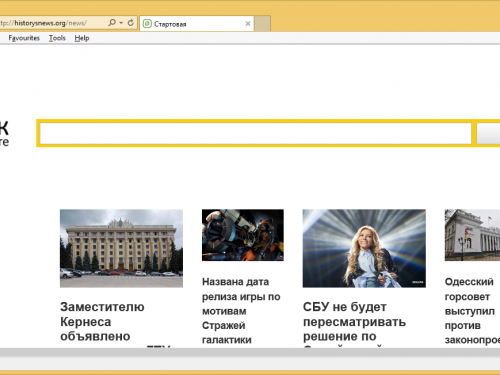Open the Favourites menu
Viewport: 500px width, 375px height.
click(x=24, y=38)
